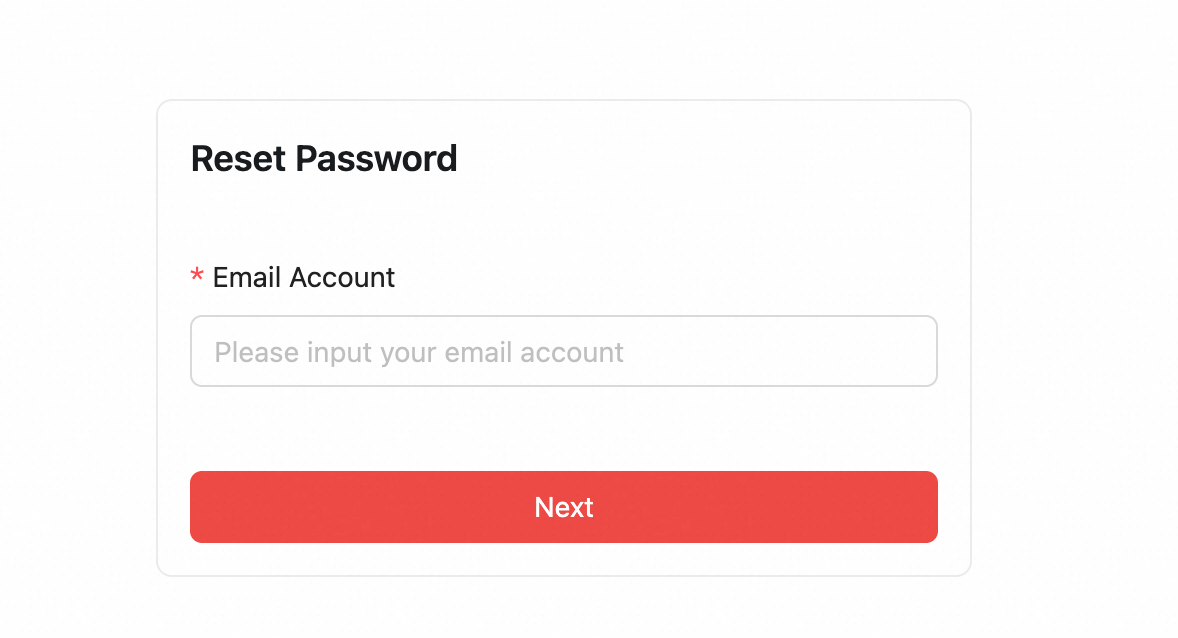1178x638 pixels.
Task: Click the 'Please input your email account' placeholder
Action: pos(418,352)
